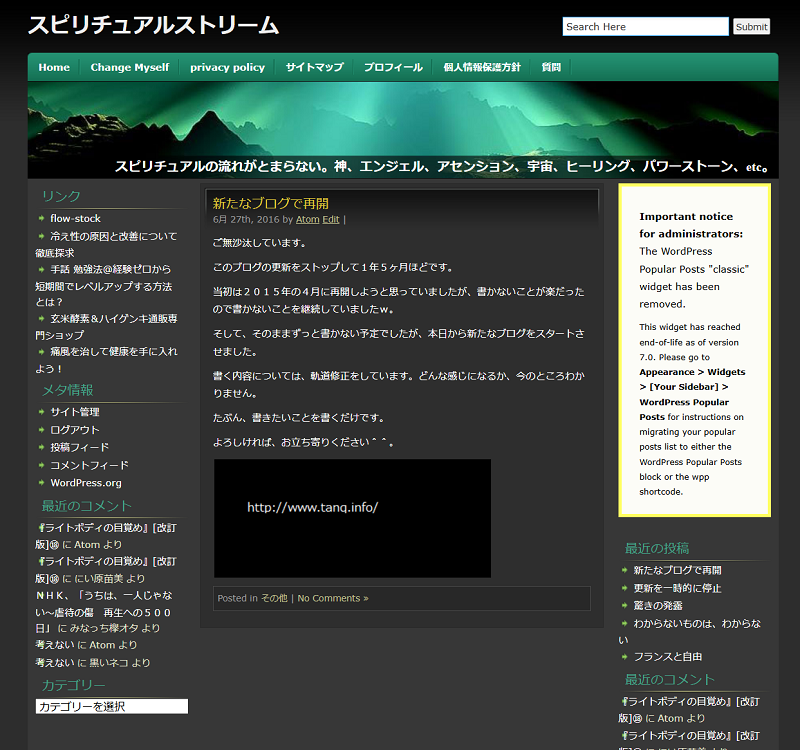Open the 質問 nav item
This screenshot has width=800, height=750.
pyautogui.click(x=551, y=67)
